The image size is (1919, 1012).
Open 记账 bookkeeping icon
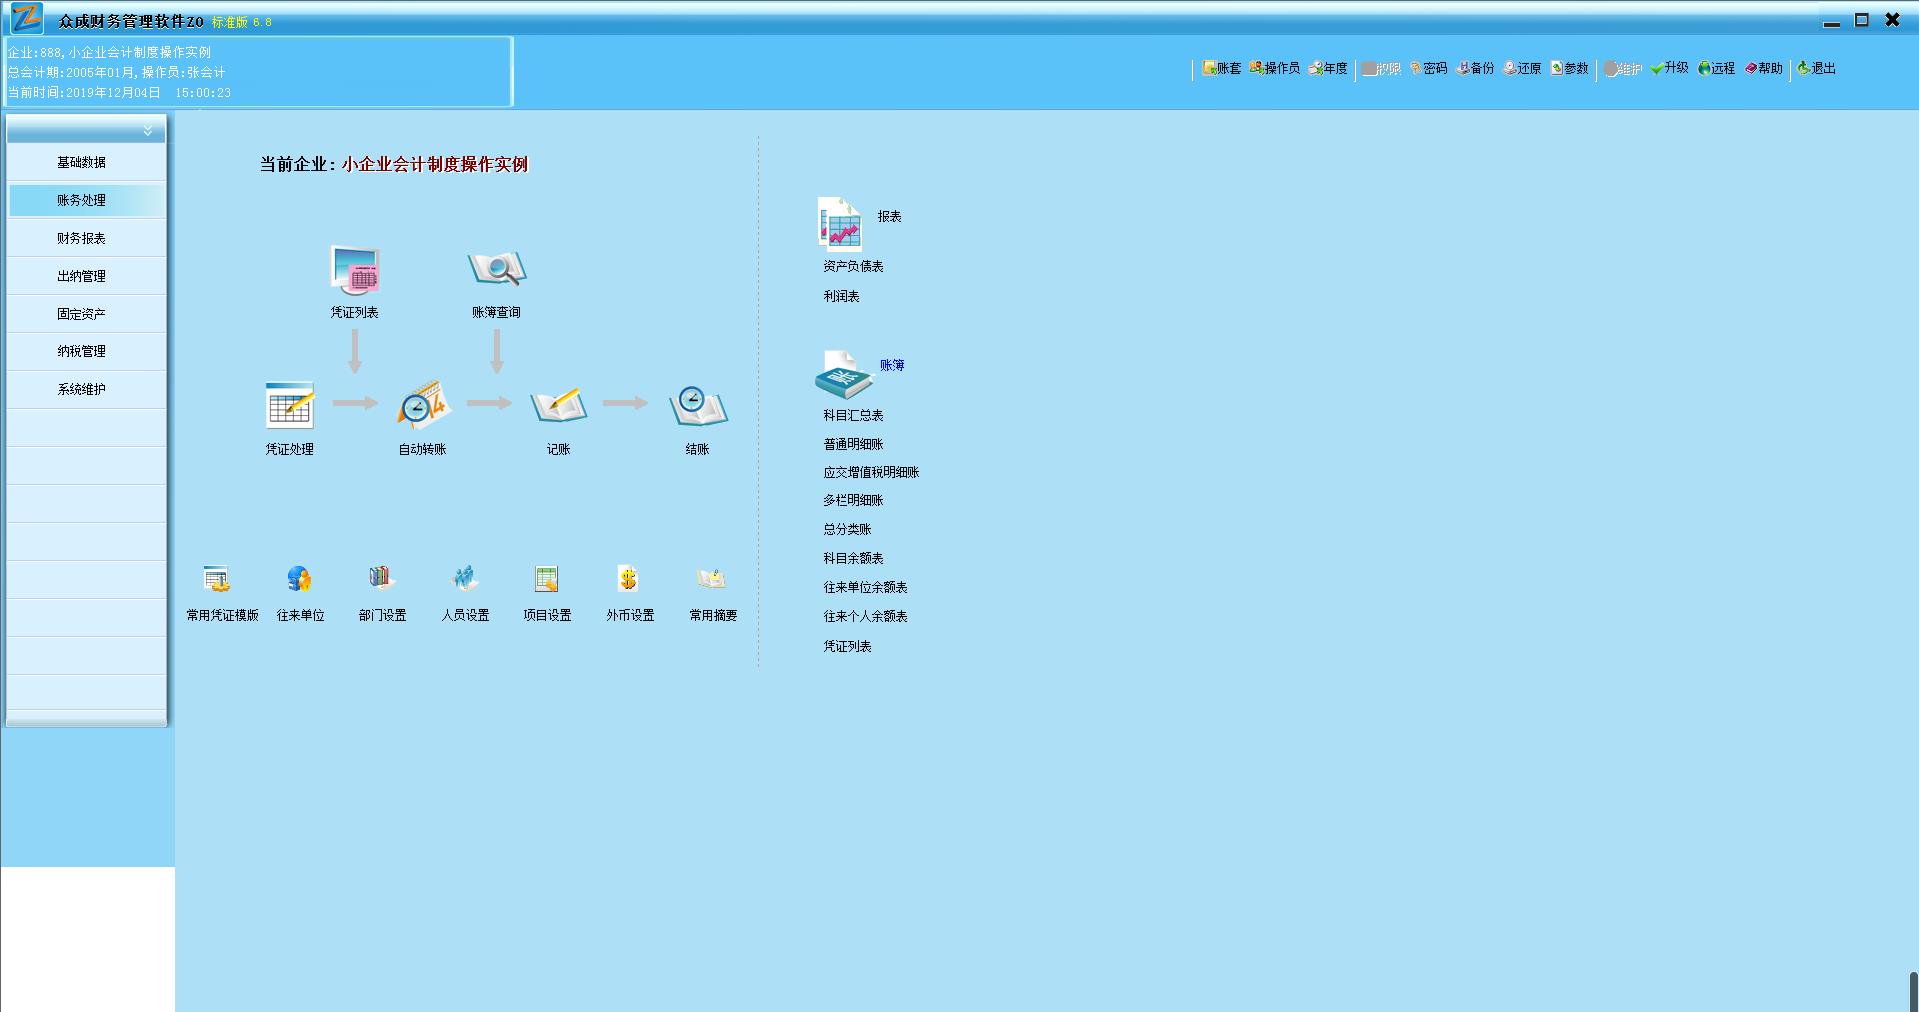(x=558, y=405)
